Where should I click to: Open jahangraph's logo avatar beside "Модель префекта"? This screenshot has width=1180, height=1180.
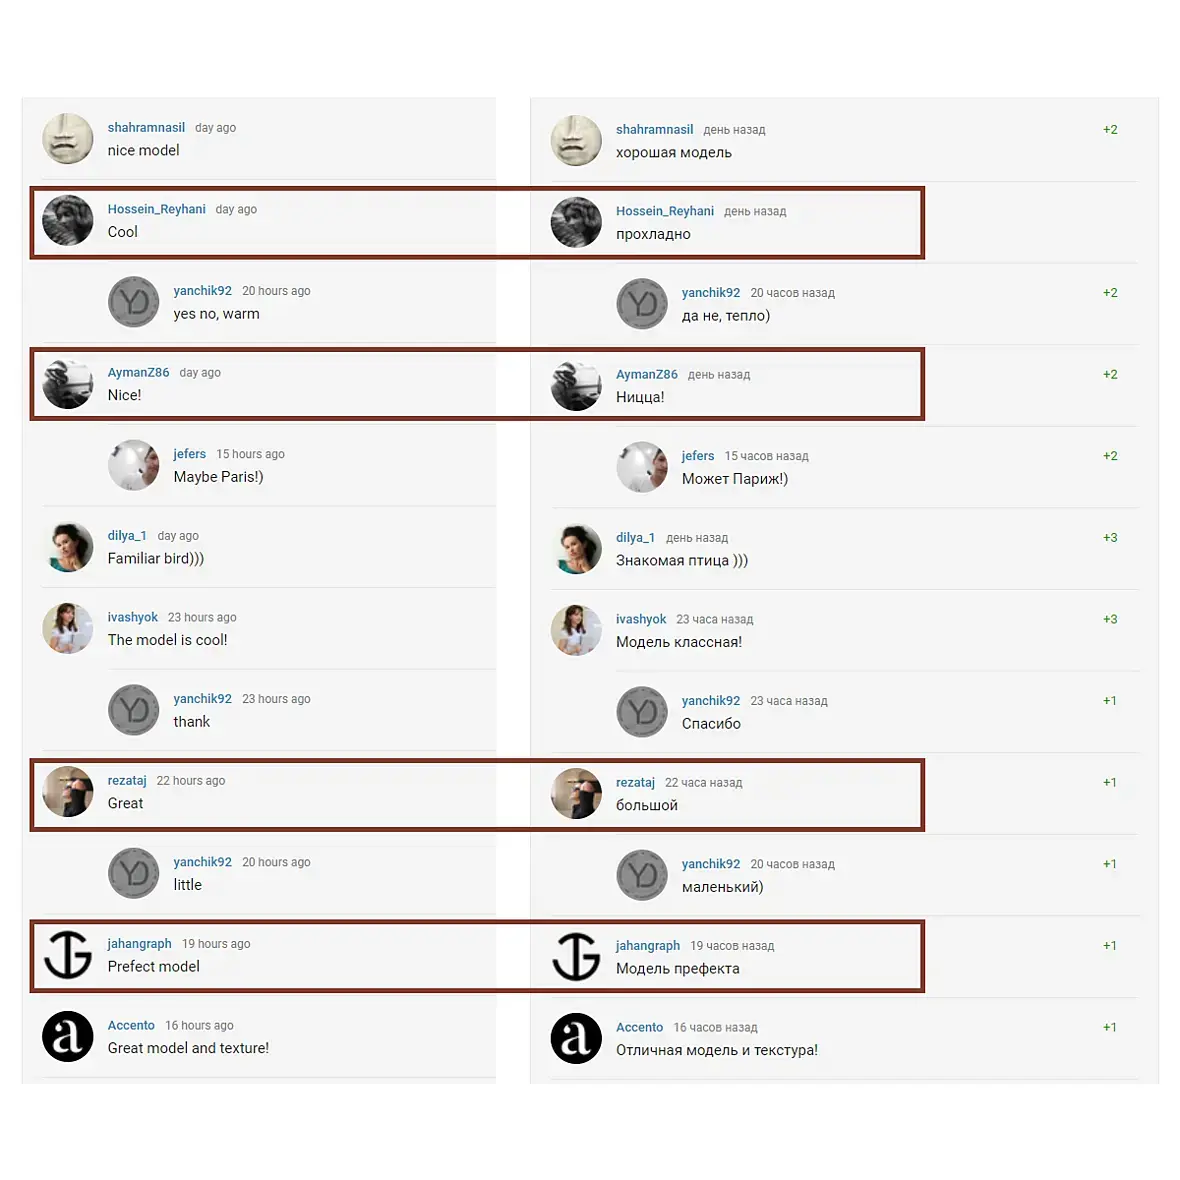(x=576, y=957)
